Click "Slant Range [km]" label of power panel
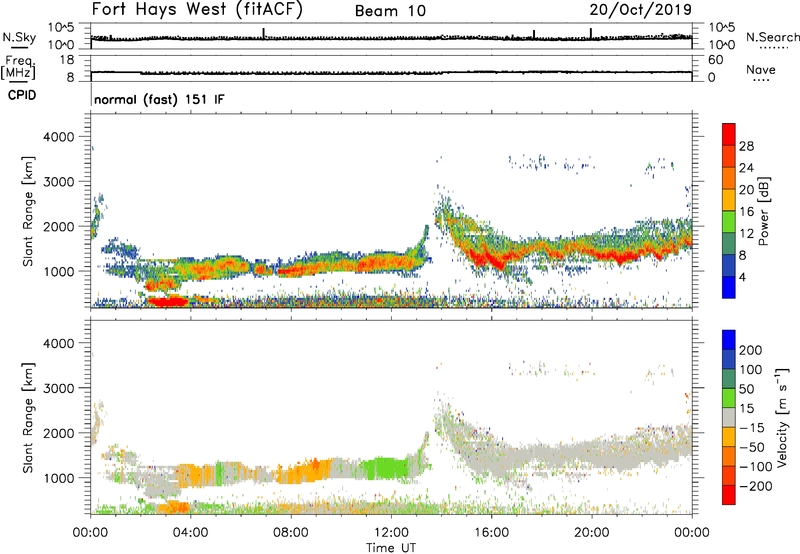This screenshot has height=554, width=800. pos(28,211)
